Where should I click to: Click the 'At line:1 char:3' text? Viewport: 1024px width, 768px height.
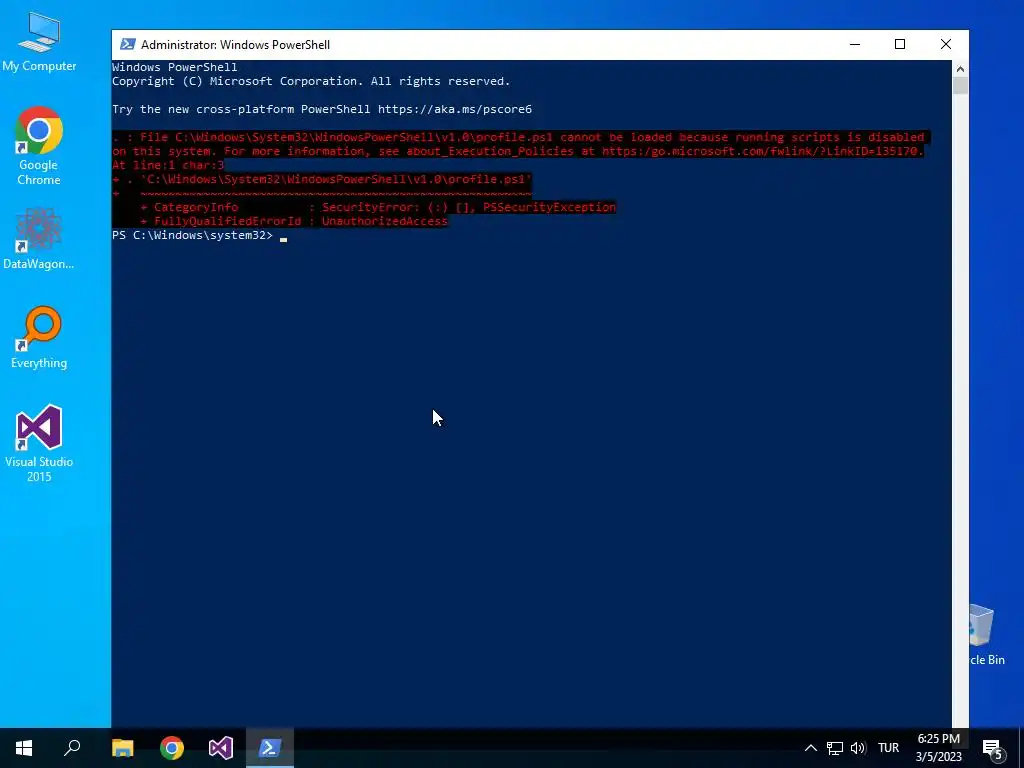(x=168, y=165)
